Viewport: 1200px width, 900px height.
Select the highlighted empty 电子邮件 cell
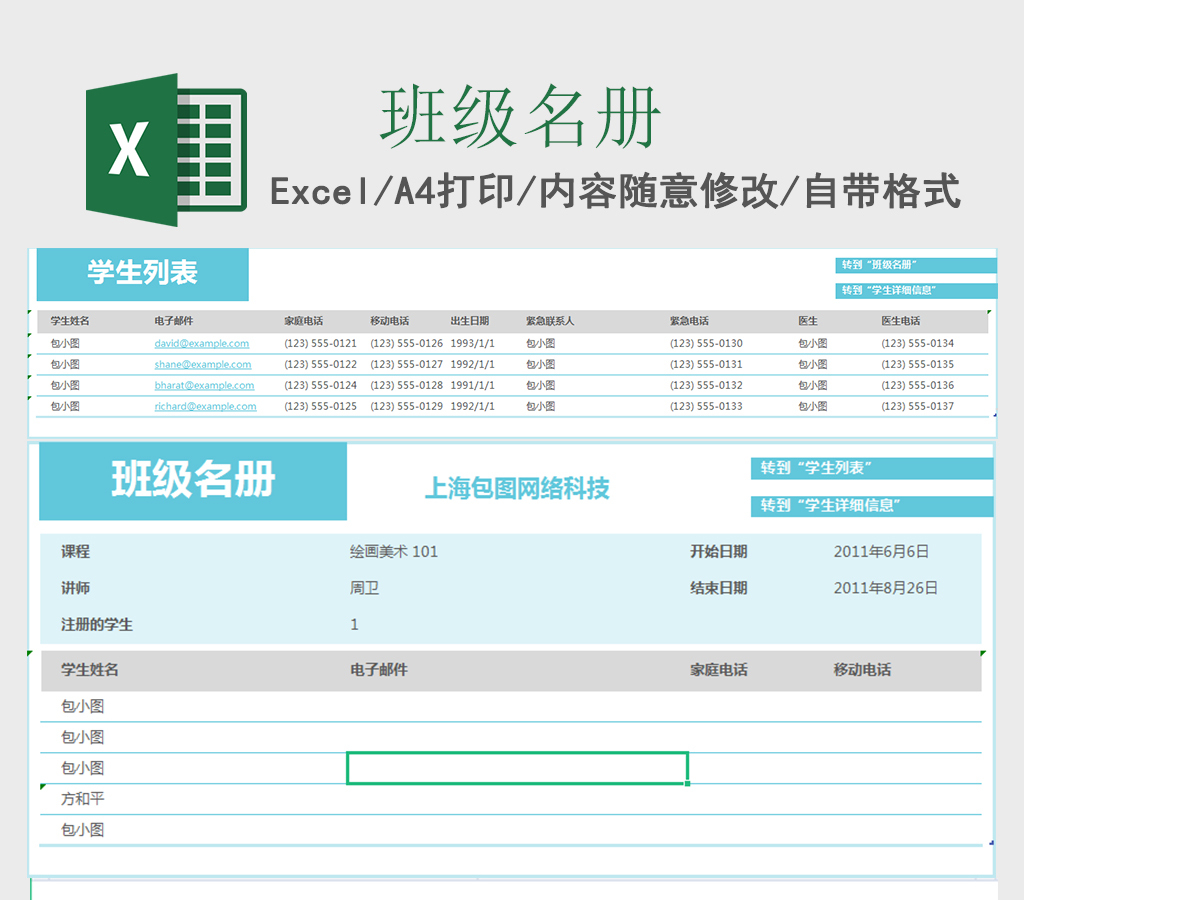coord(517,768)
